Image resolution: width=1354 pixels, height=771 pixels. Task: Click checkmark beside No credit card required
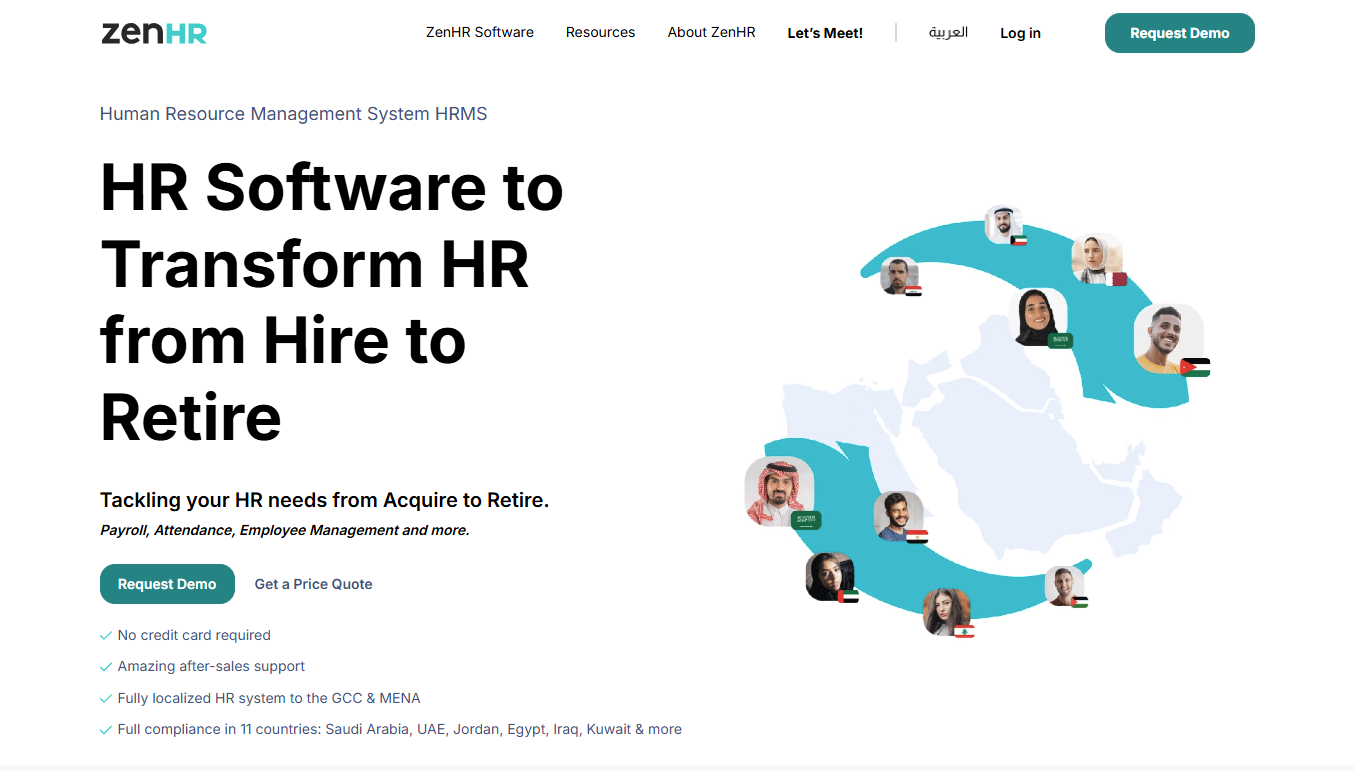coord(106,636)
